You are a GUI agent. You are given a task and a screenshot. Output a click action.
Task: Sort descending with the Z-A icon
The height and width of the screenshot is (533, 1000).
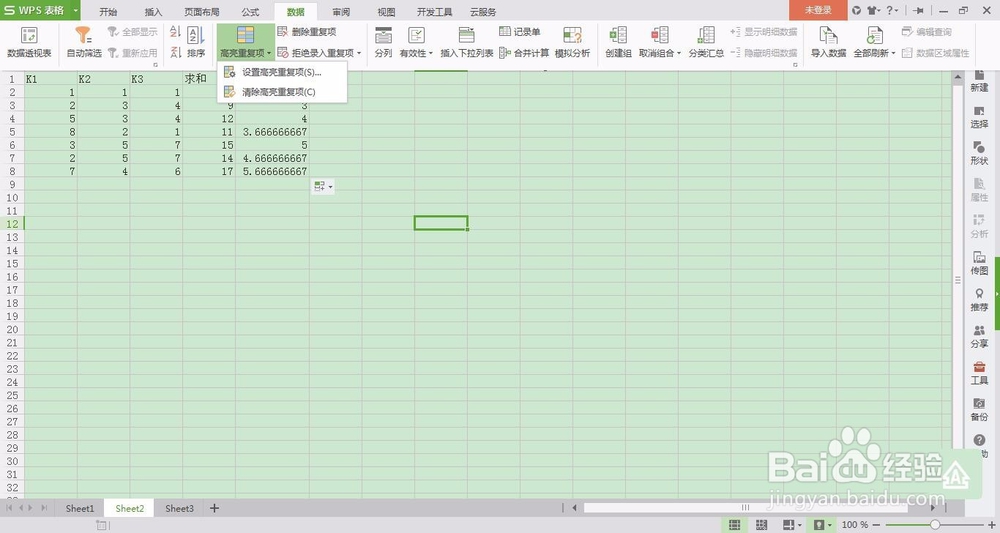175,52
